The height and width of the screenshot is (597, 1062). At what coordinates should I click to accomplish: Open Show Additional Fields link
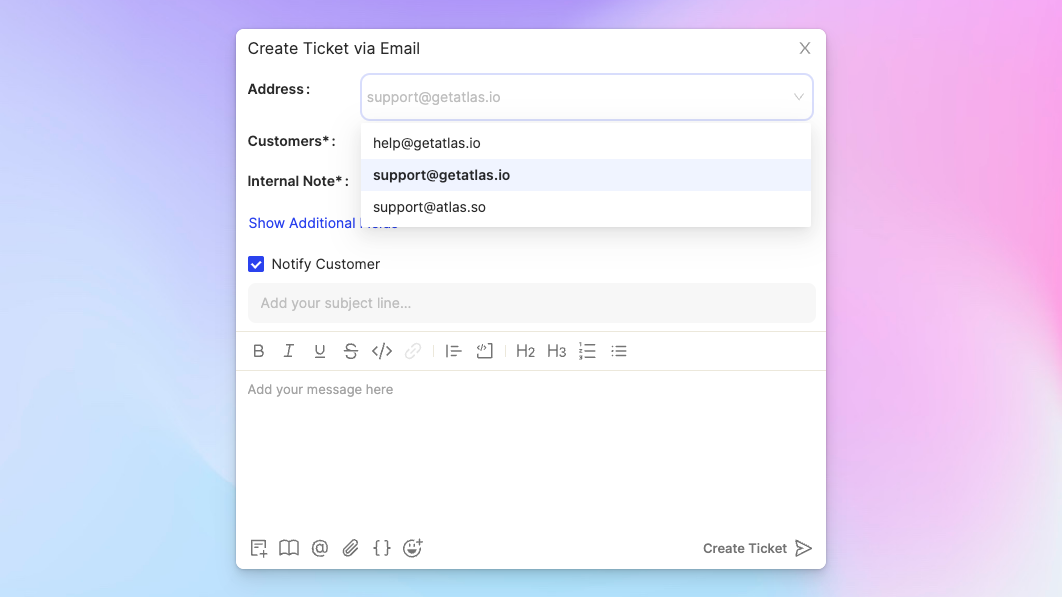click(x=323, y=223)
